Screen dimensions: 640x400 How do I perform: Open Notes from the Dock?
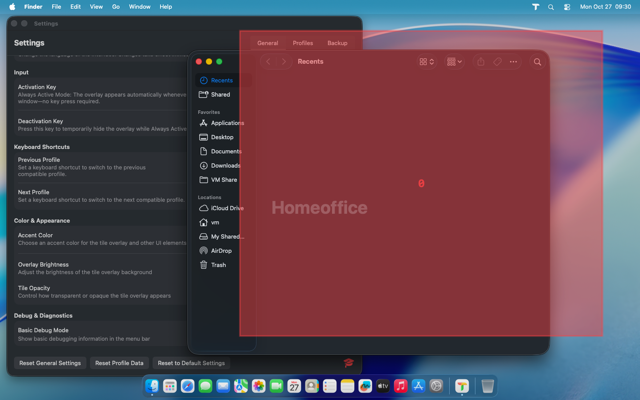coord(347,386)
